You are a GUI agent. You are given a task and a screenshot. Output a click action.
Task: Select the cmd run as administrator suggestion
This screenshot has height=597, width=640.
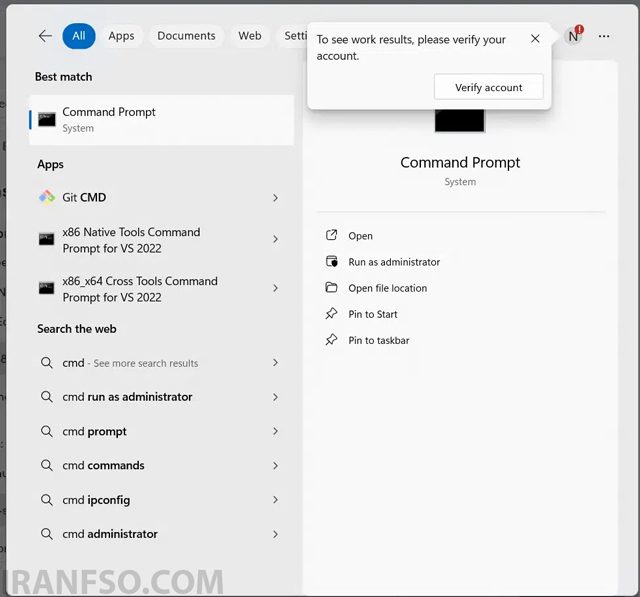162,397
